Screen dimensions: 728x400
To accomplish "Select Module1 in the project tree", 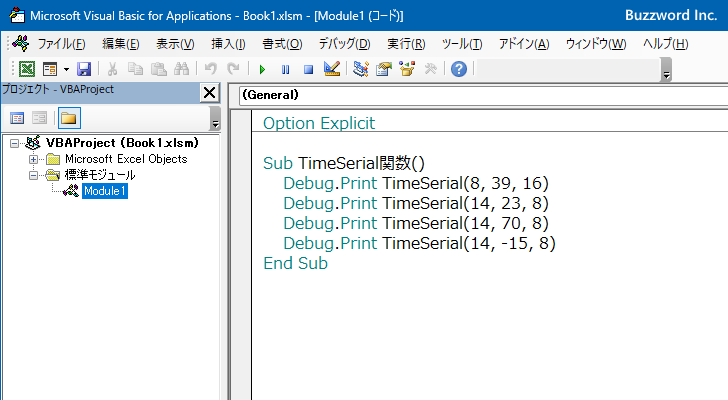I will (105, 191).
